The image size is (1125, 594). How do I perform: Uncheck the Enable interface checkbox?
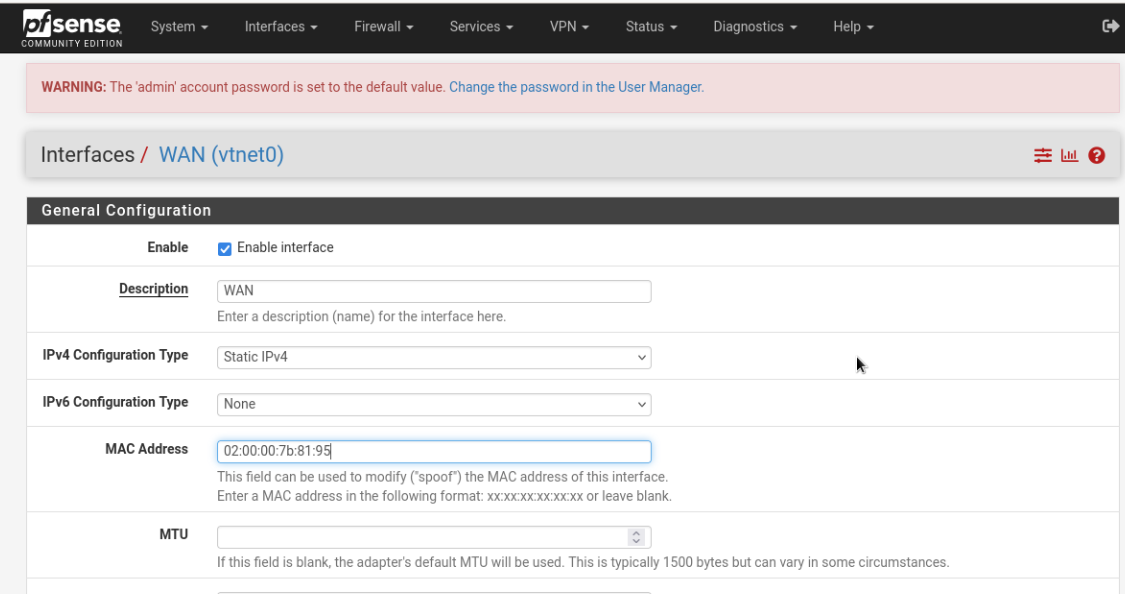[225, 248]
